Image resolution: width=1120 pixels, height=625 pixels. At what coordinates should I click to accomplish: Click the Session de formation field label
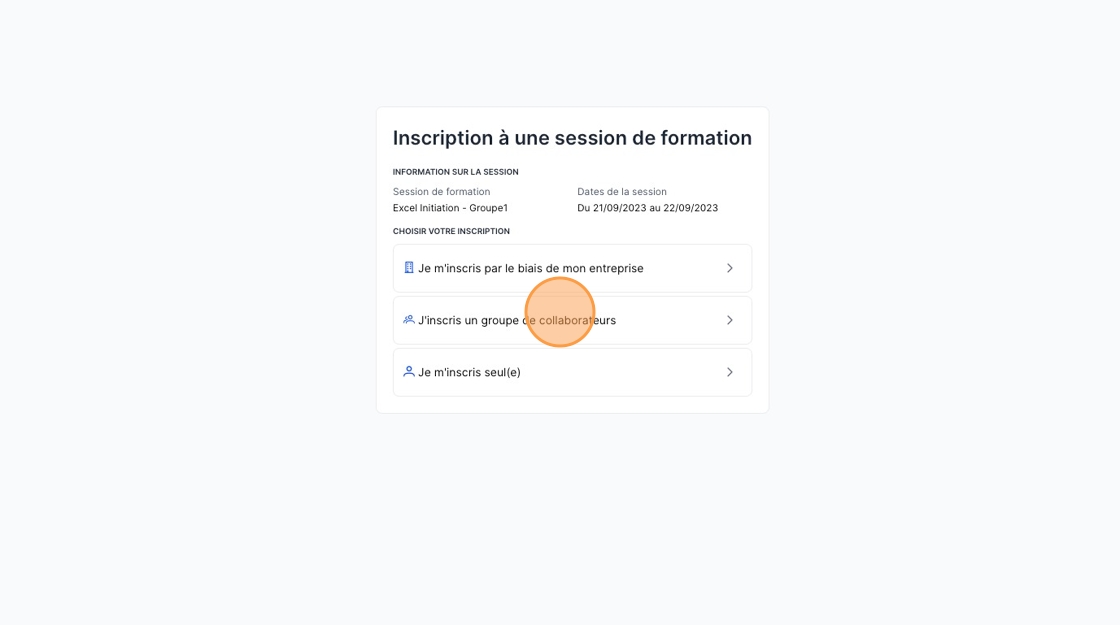[x=441, y=191]
